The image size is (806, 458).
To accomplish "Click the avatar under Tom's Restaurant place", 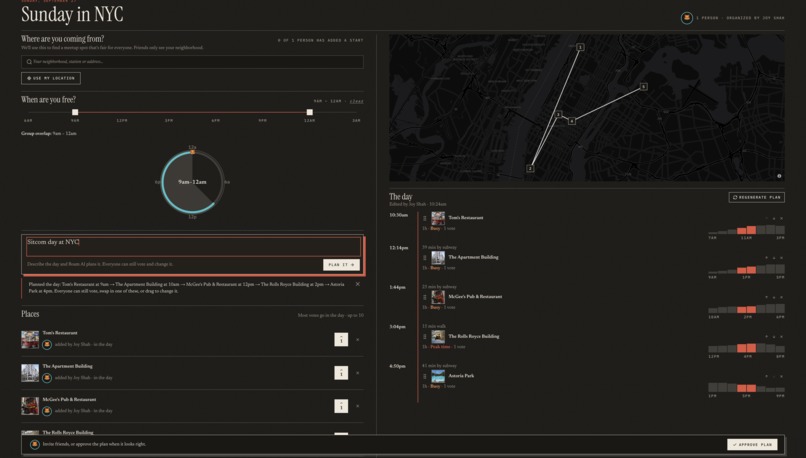I will [x=47, y=344].
